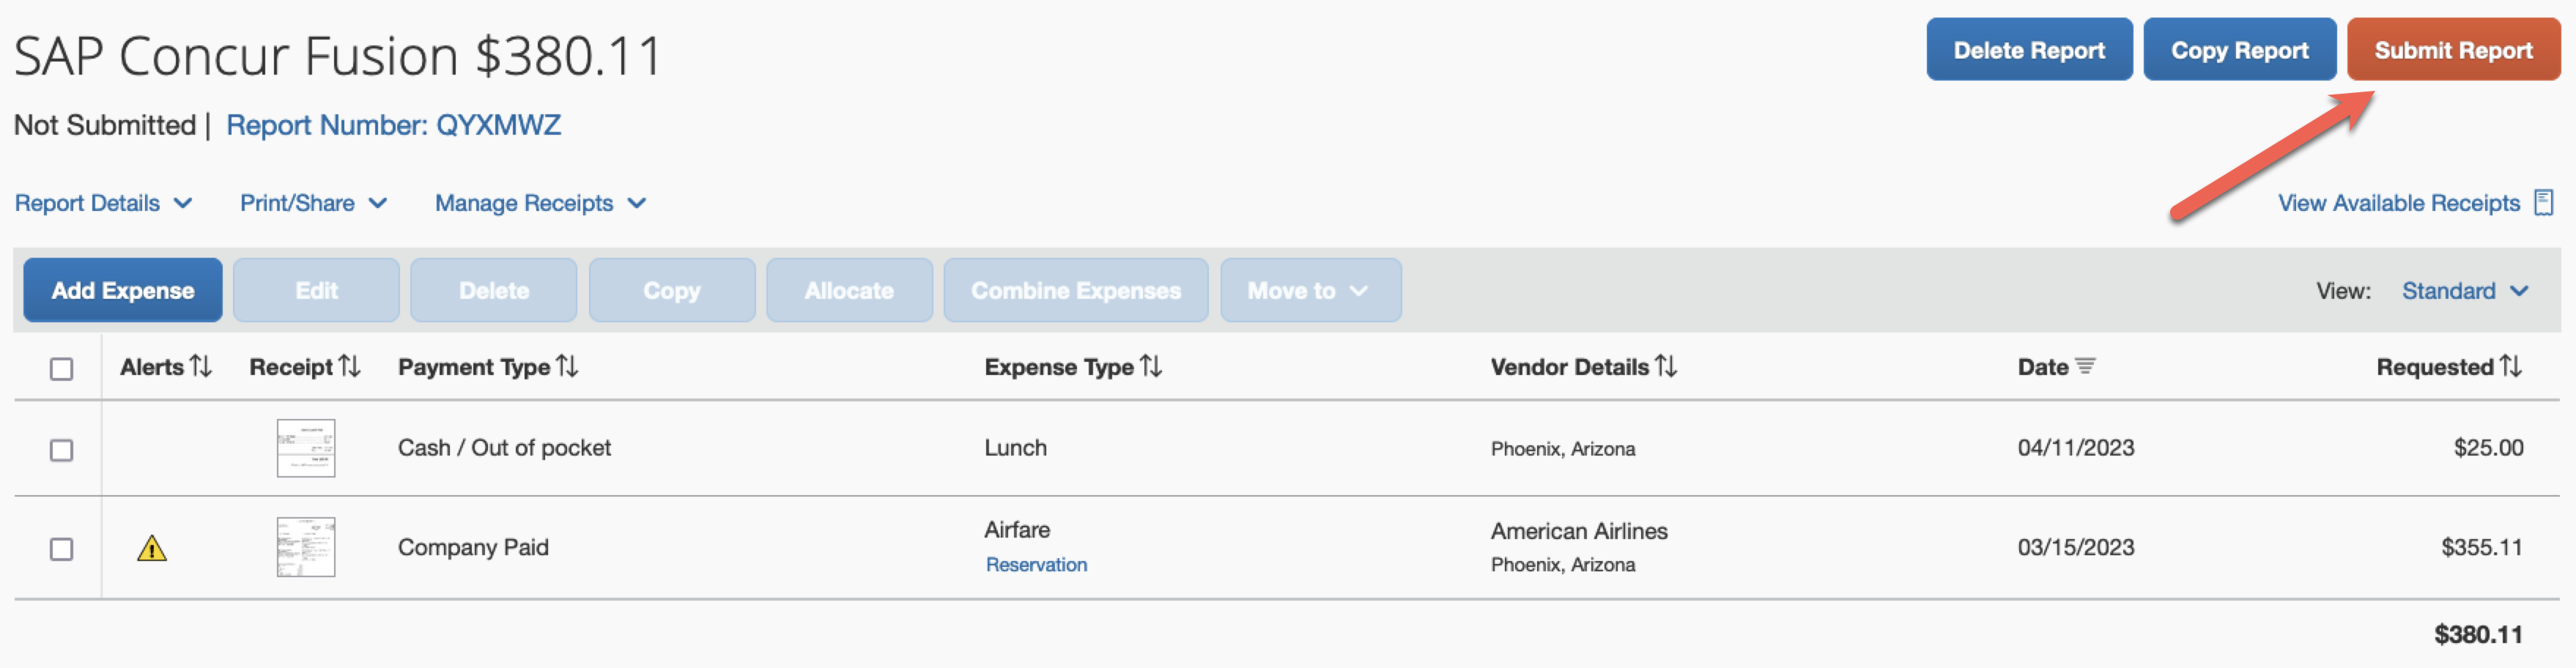Click the receipt icon beside View Available Receipts

(2544, 203)
